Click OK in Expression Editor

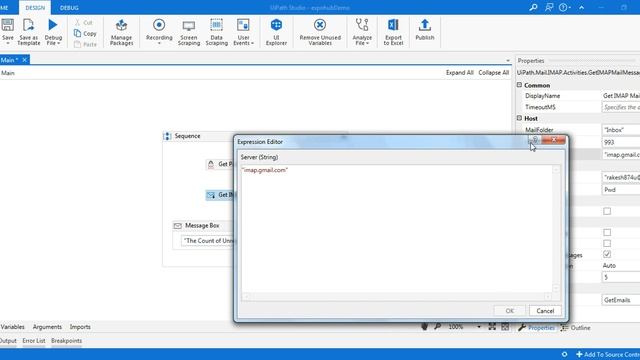(x=509, y=311)
